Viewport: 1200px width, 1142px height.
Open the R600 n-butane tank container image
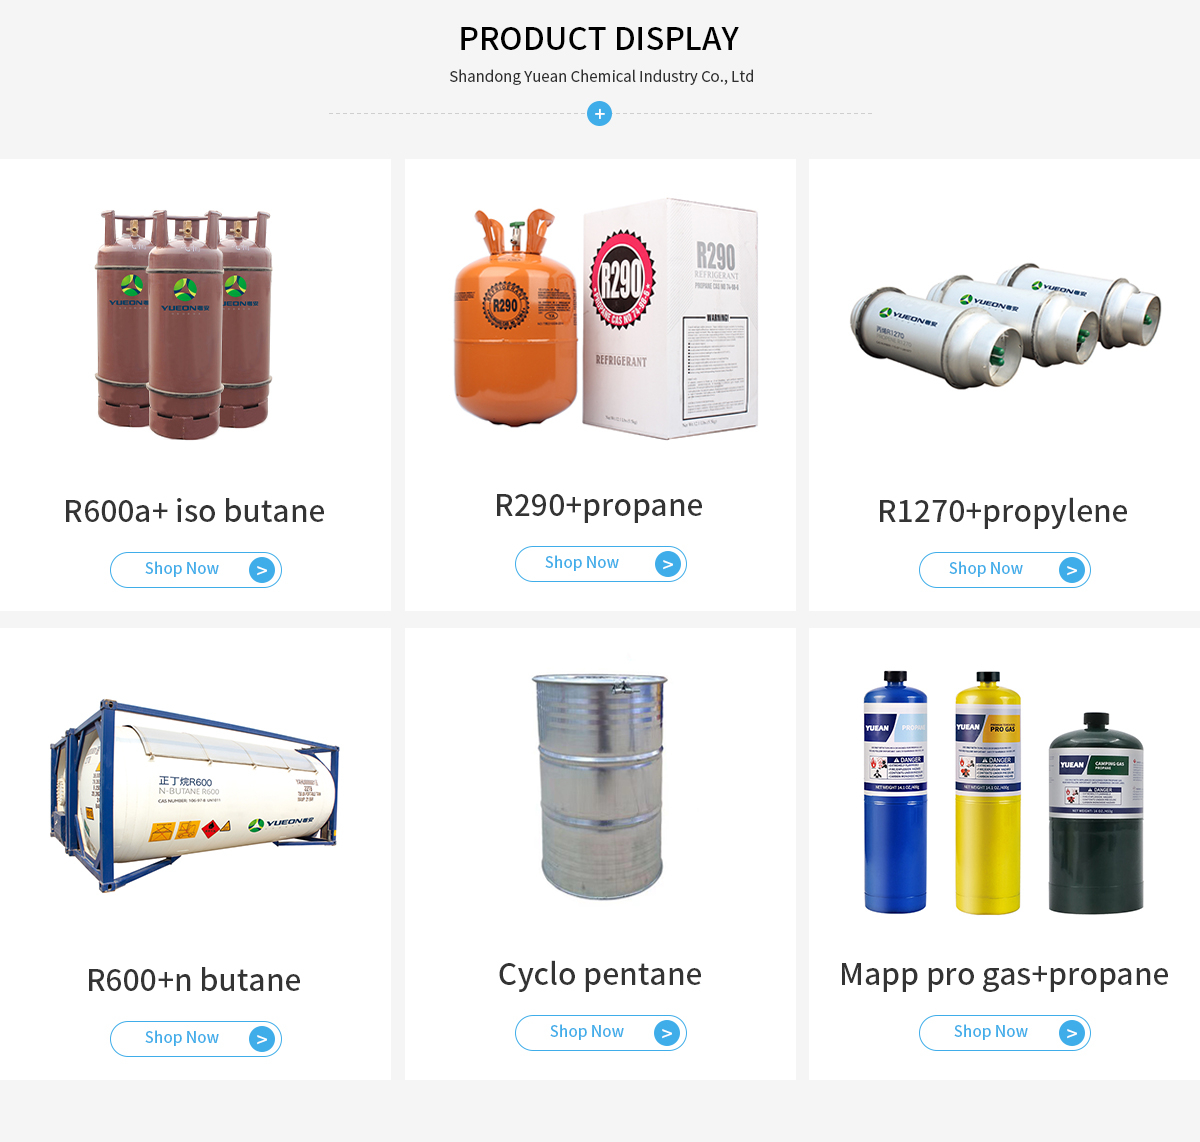[194, 795]
